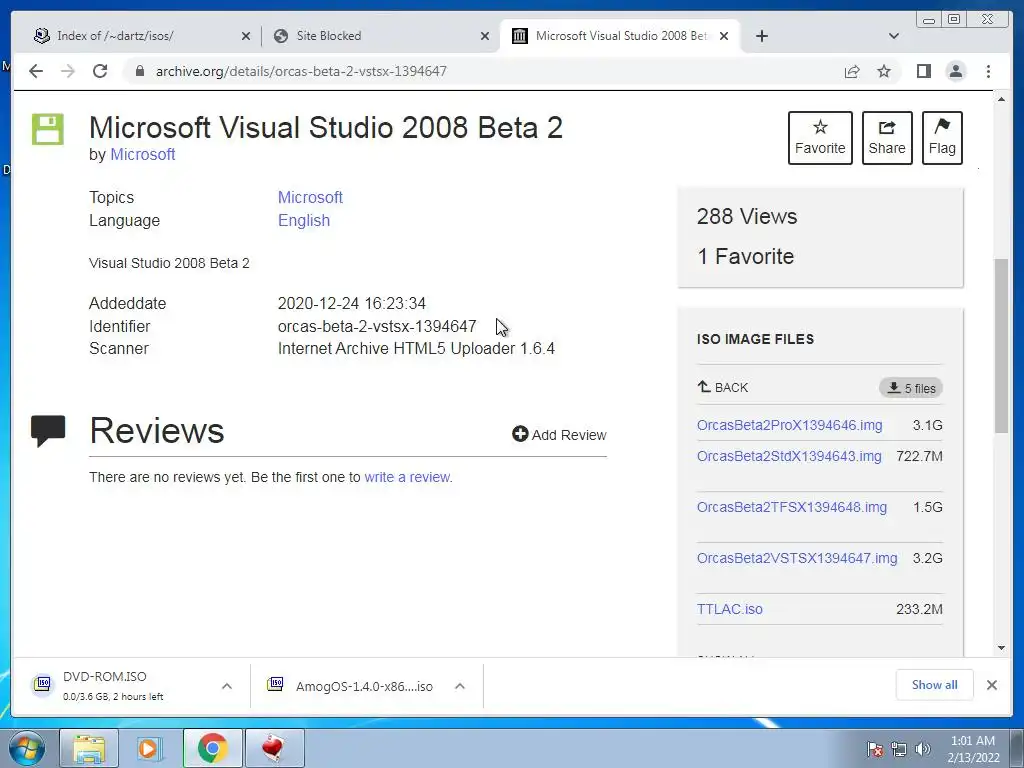1024x768 pixels.
Task: Click Show all downloads
Action: [x=935, y=685]
